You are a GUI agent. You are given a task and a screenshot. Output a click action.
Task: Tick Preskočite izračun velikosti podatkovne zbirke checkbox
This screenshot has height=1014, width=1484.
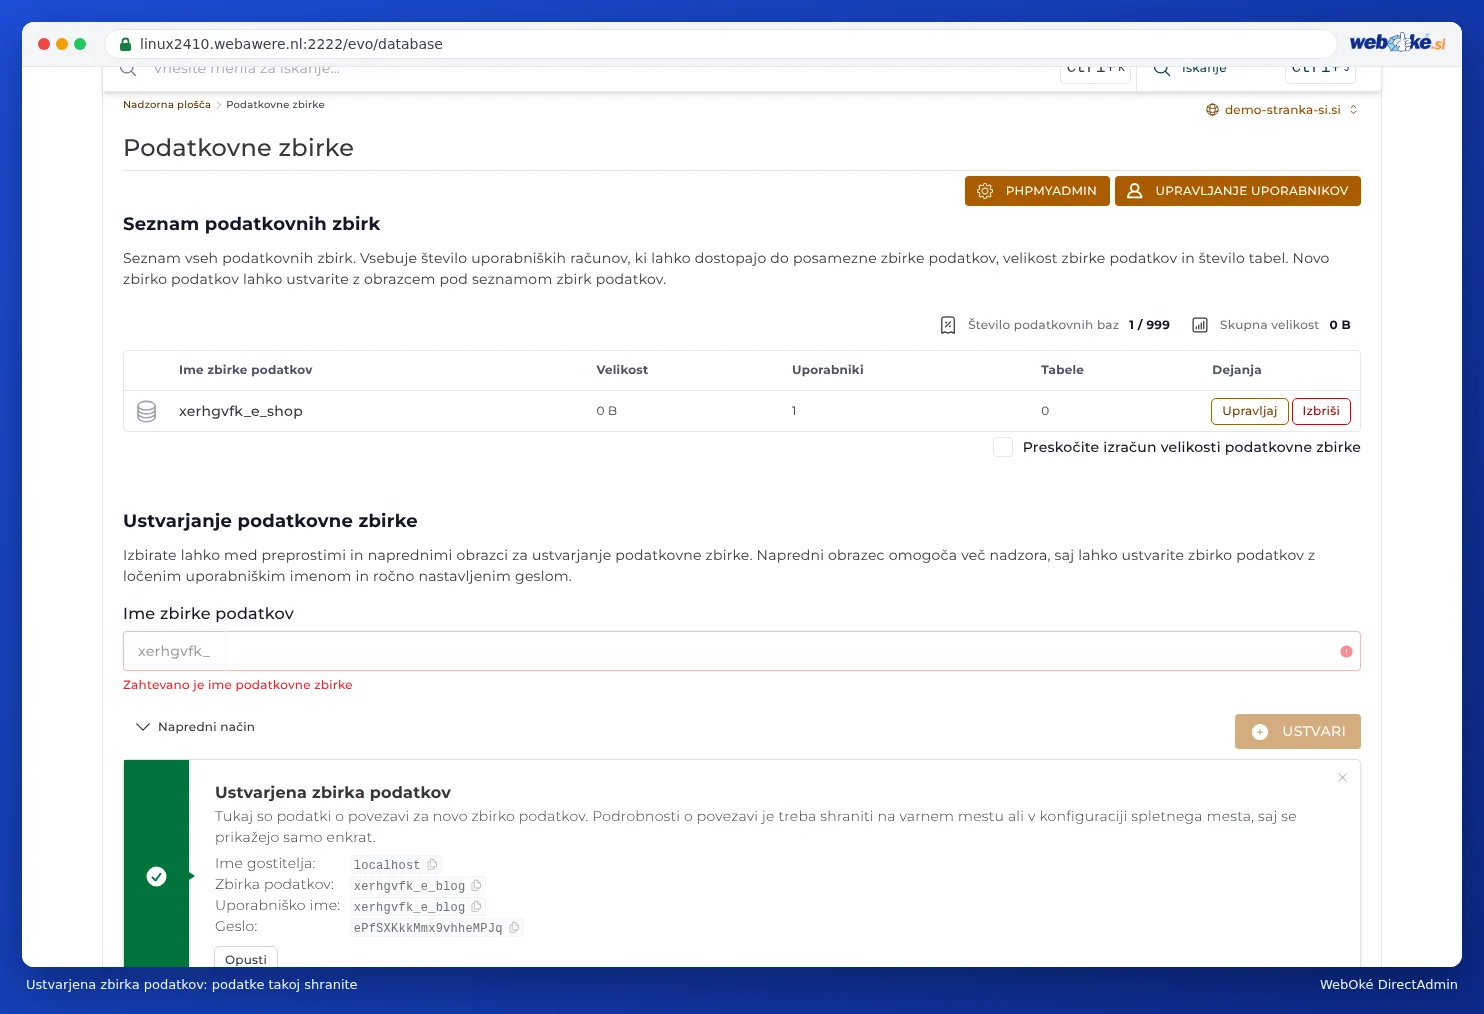coord(1003,447)
